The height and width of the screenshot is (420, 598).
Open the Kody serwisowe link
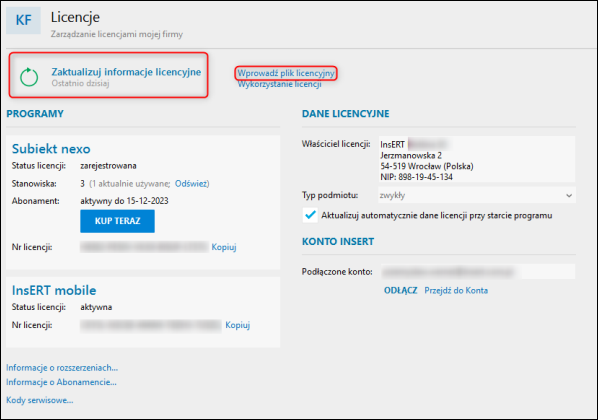pos(39,400)
